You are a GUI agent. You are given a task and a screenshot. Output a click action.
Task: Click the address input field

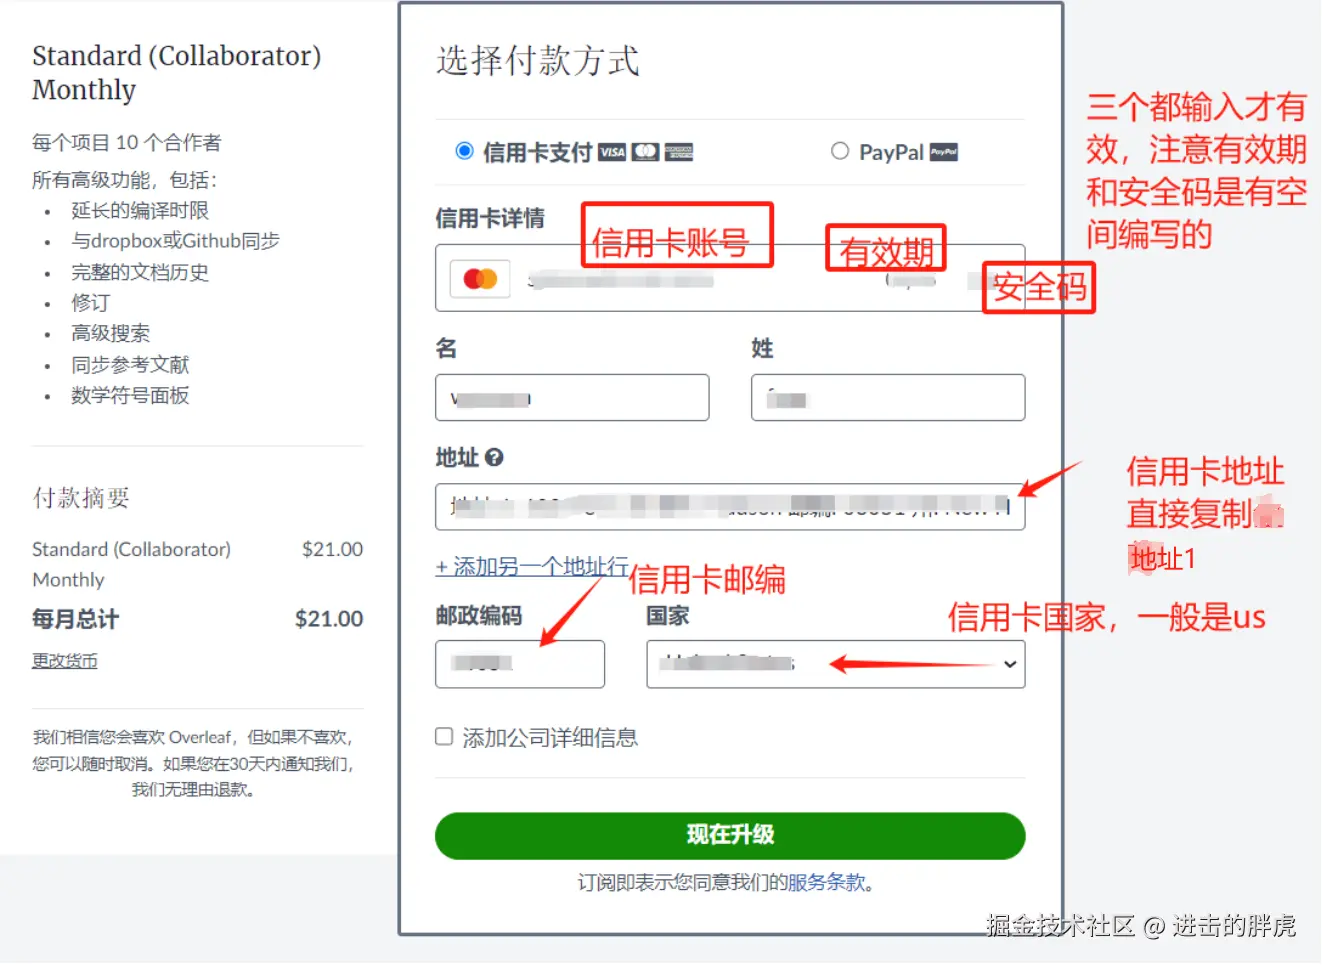pos(730,507)
